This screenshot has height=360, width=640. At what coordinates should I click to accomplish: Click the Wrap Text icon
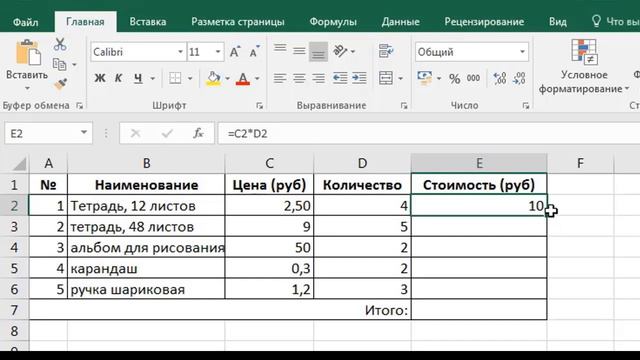pyautogui.click(x=386, y=51)
